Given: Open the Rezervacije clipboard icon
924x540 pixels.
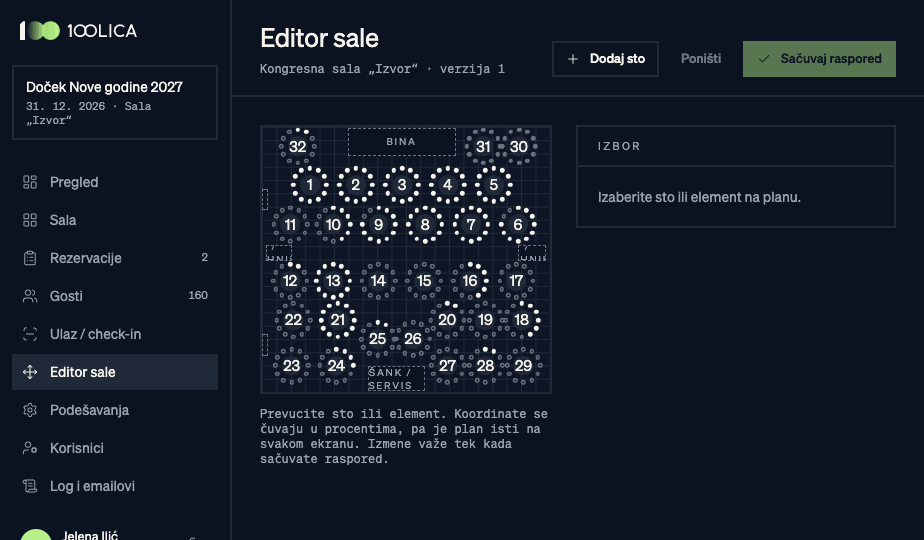Looking at the screenshot, I should pyautogui.click(x=30, y=258).
